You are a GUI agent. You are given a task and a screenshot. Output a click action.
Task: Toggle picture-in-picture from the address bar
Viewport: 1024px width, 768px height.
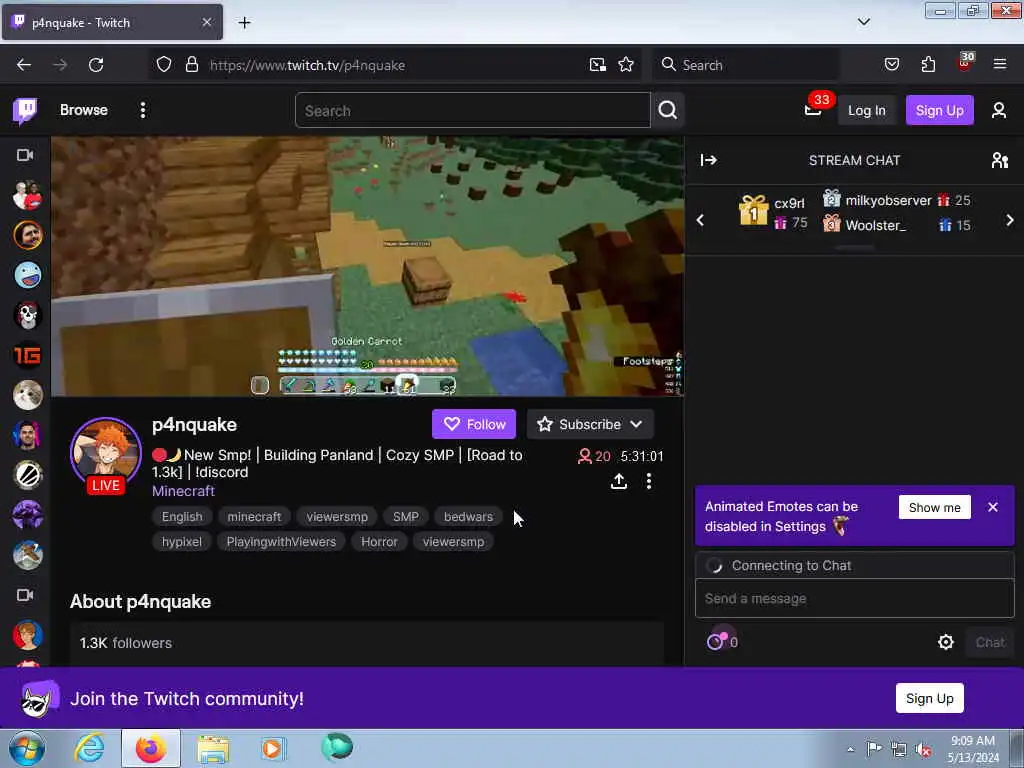pyautogui.click(x=598, y=65)
